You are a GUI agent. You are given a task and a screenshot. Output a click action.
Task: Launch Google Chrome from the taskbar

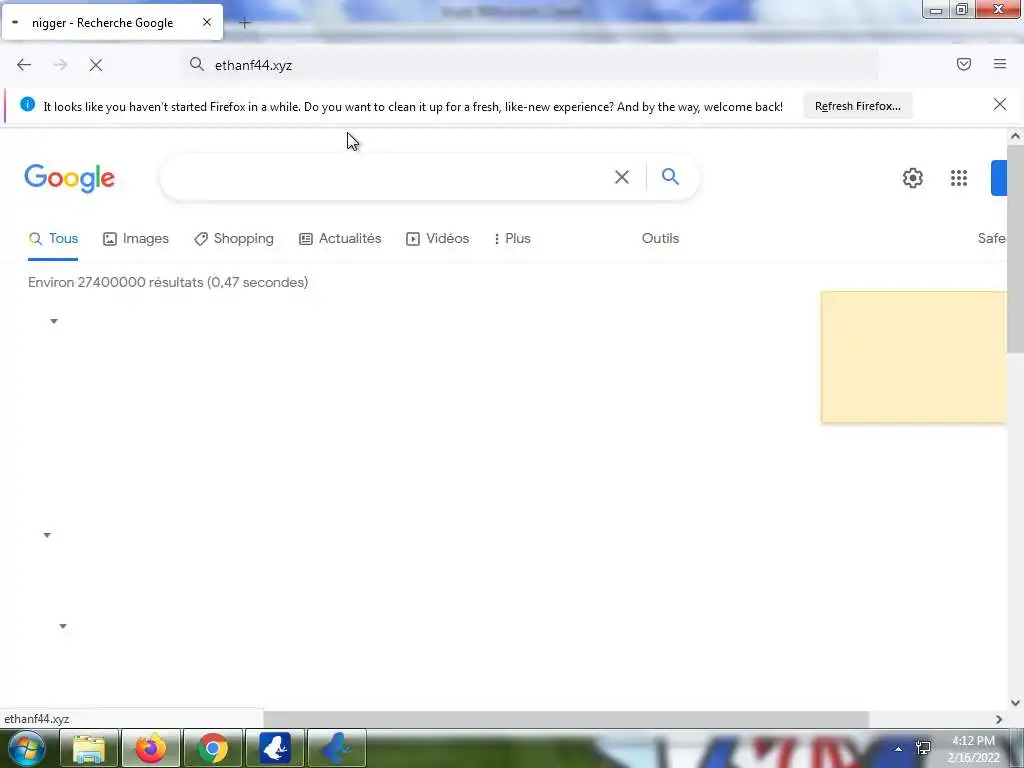coord(213,748)
